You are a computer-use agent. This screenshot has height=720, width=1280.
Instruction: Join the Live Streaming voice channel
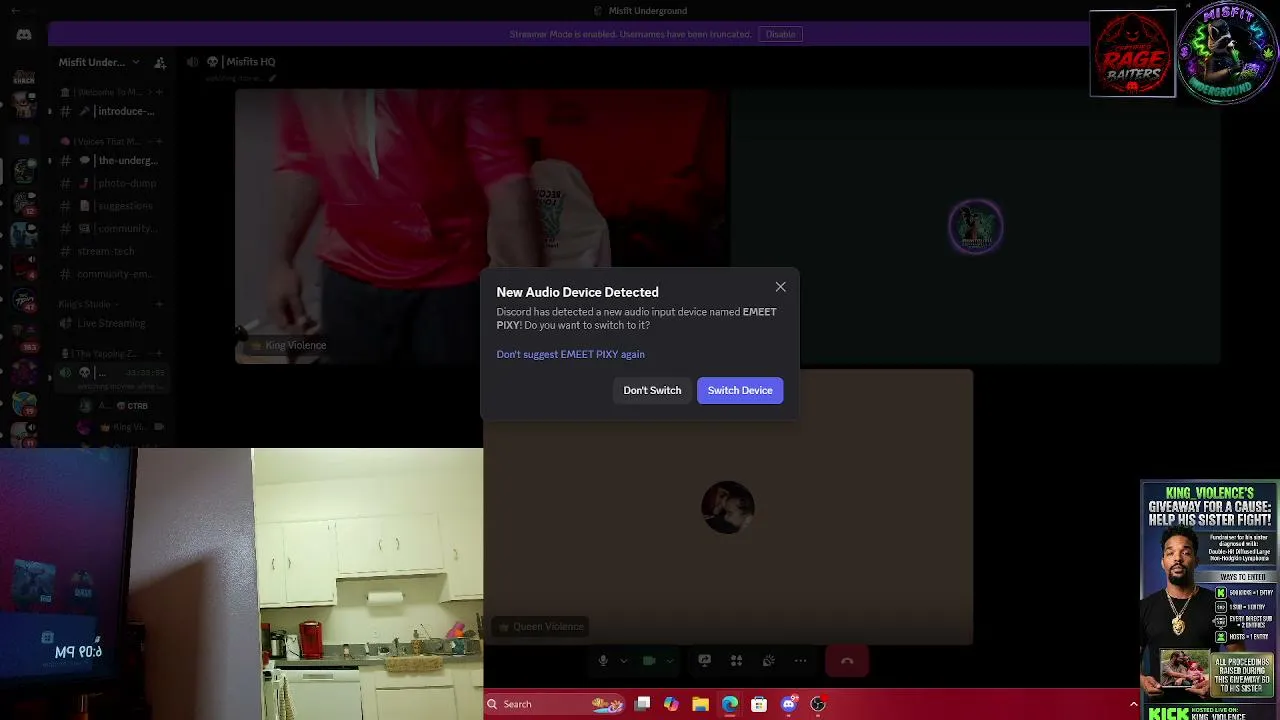tap(110, 323)
